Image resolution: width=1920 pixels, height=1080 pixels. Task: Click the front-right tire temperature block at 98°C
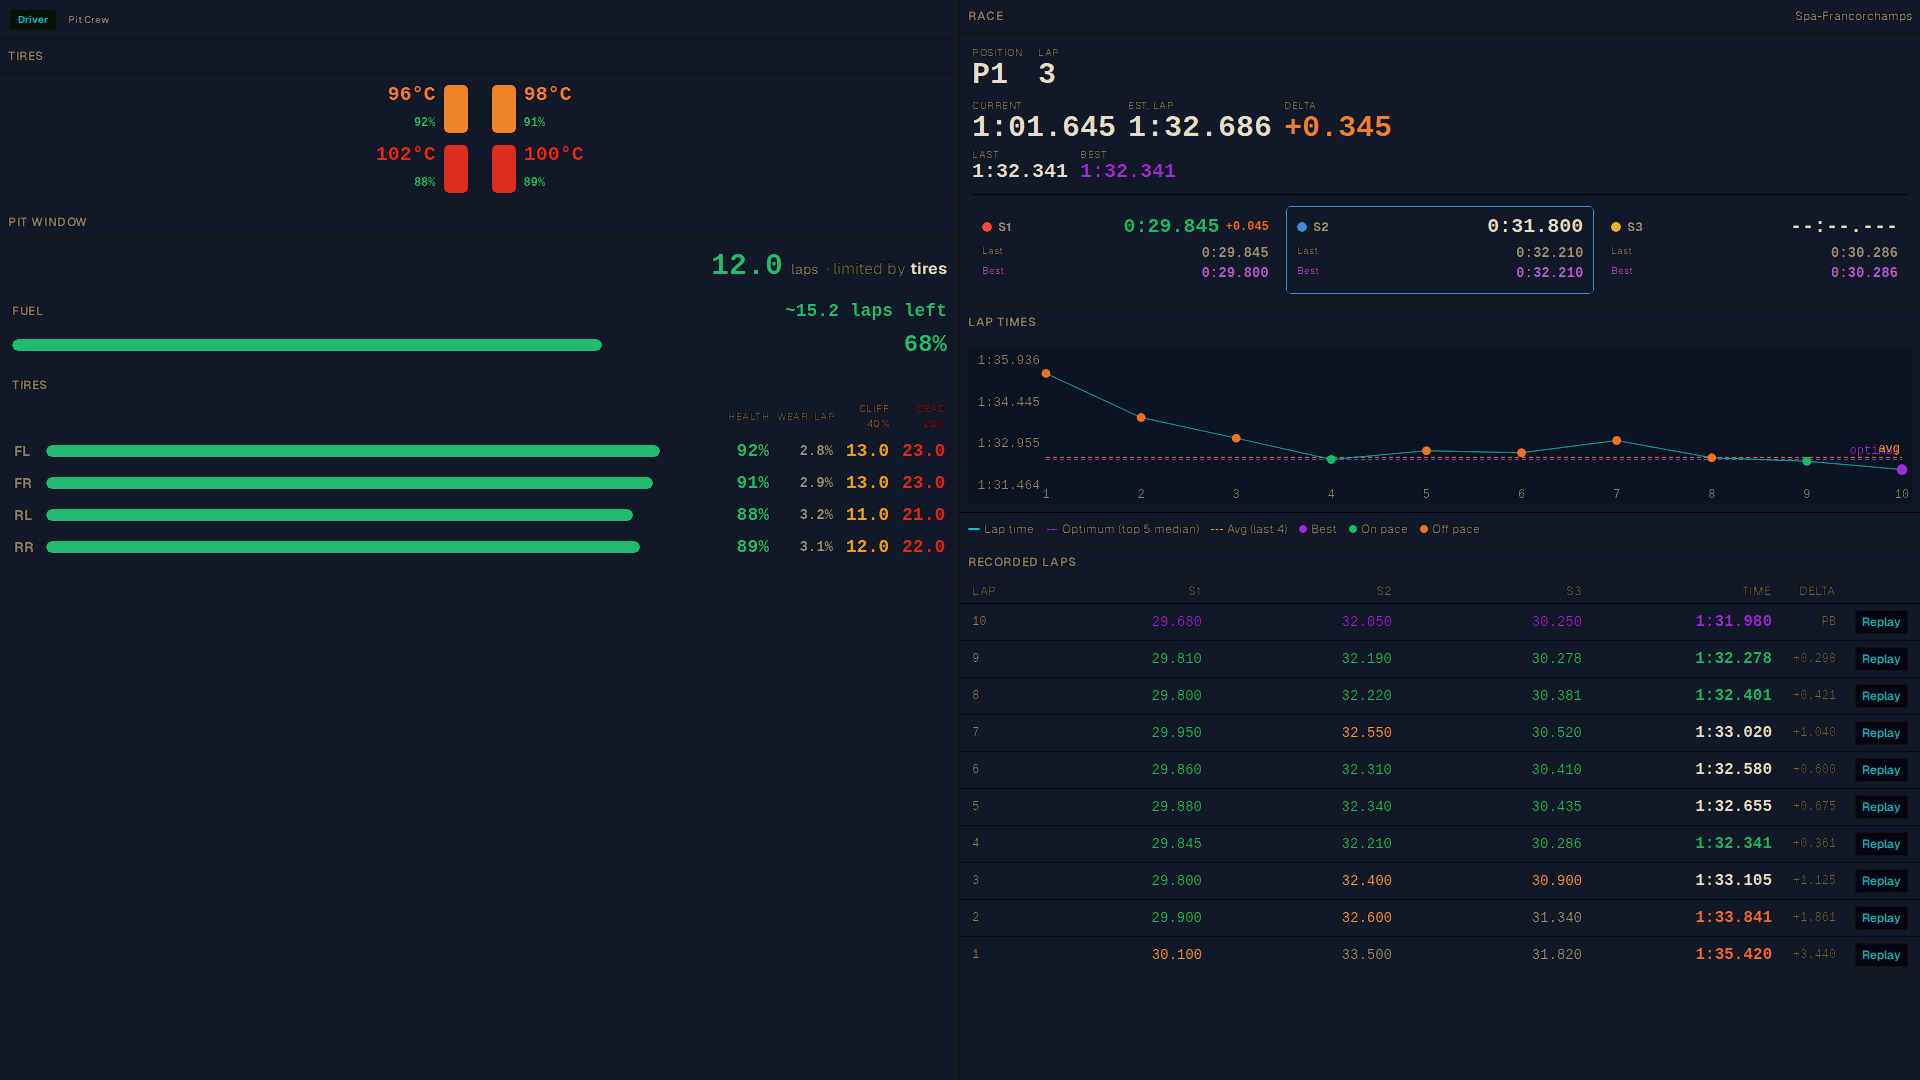coord(504,109)
